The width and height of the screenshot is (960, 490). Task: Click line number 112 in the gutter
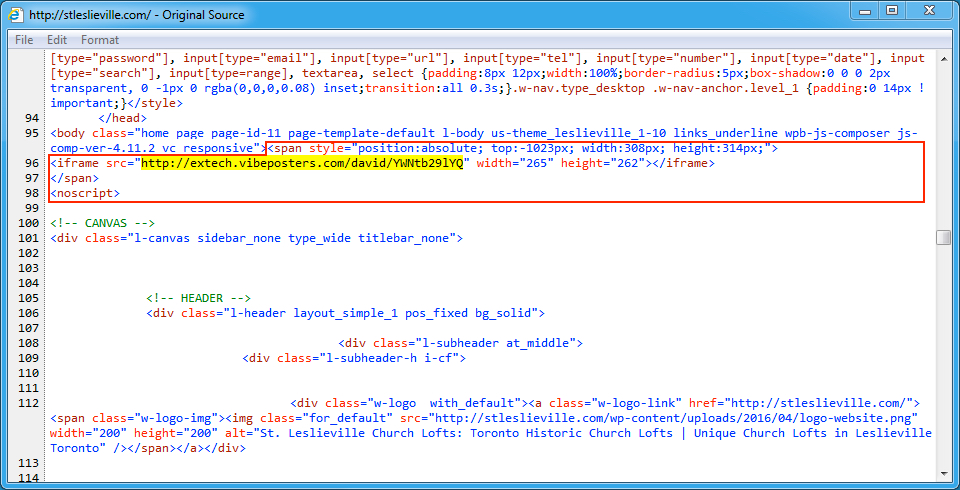[29, 403]
